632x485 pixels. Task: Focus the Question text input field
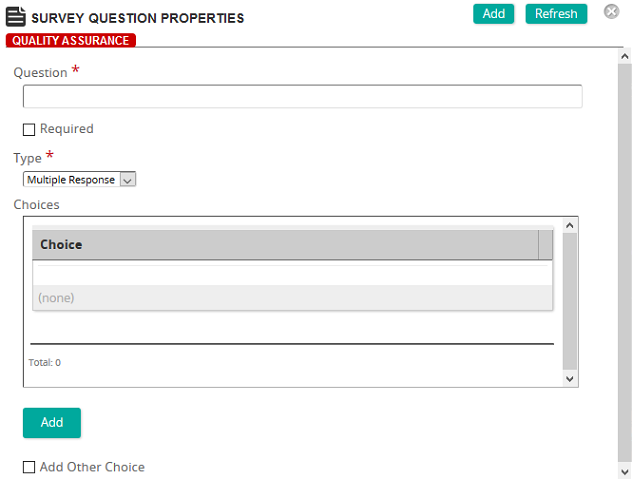pyautogui.click(x=302, y=96)
